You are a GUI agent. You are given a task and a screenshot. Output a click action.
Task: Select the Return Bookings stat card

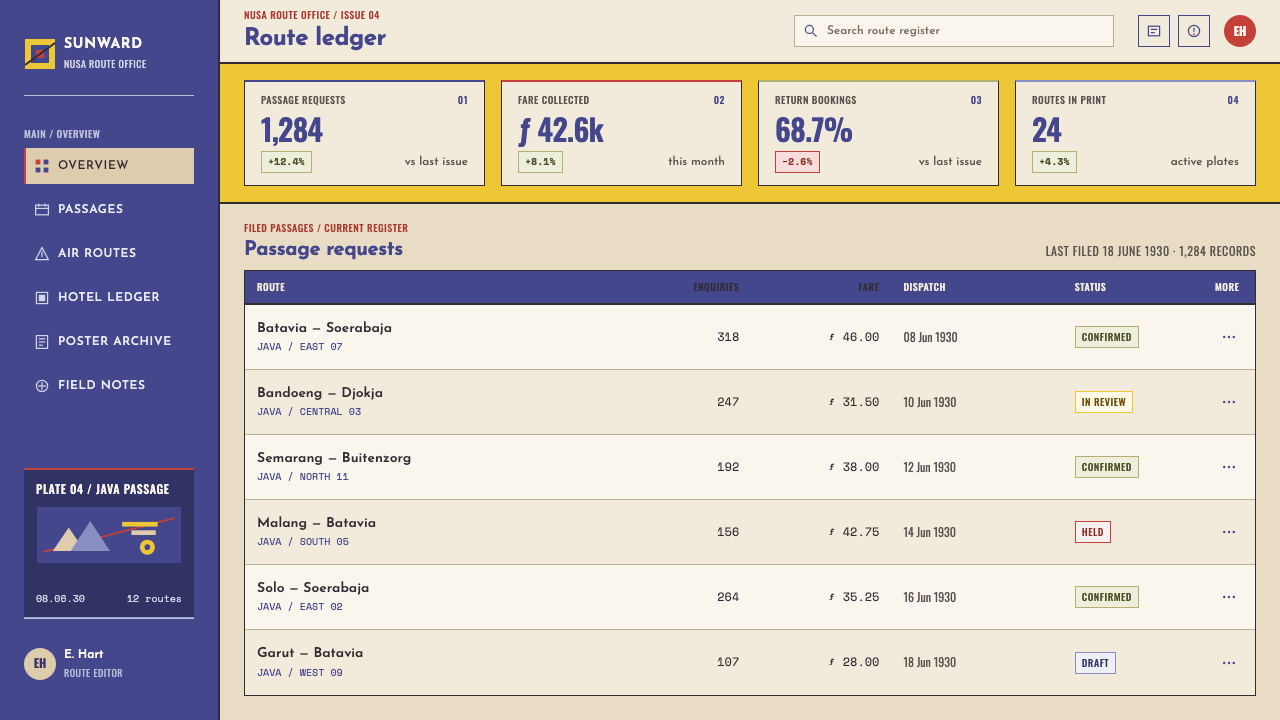coord(879,133)
